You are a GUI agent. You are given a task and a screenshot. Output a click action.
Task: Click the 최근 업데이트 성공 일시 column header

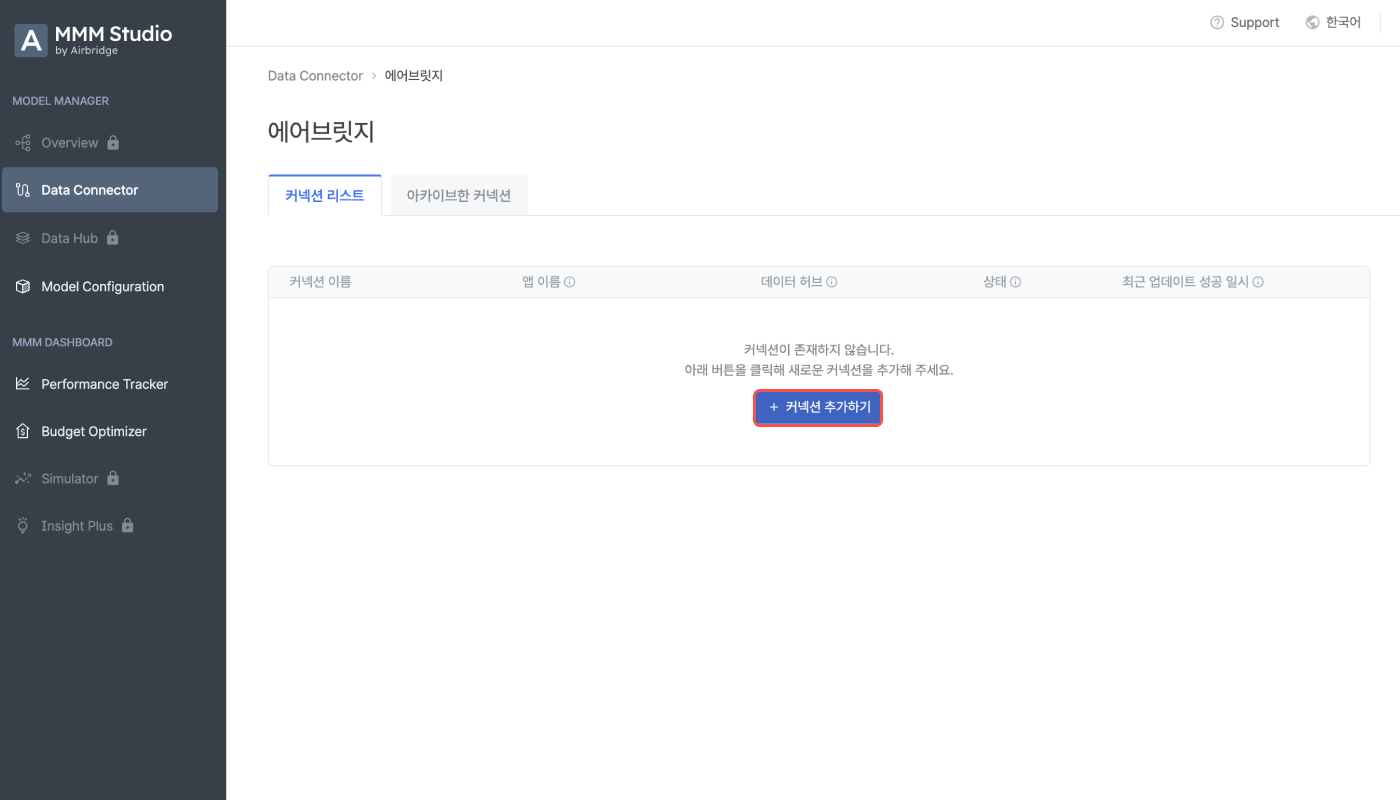1186,282
